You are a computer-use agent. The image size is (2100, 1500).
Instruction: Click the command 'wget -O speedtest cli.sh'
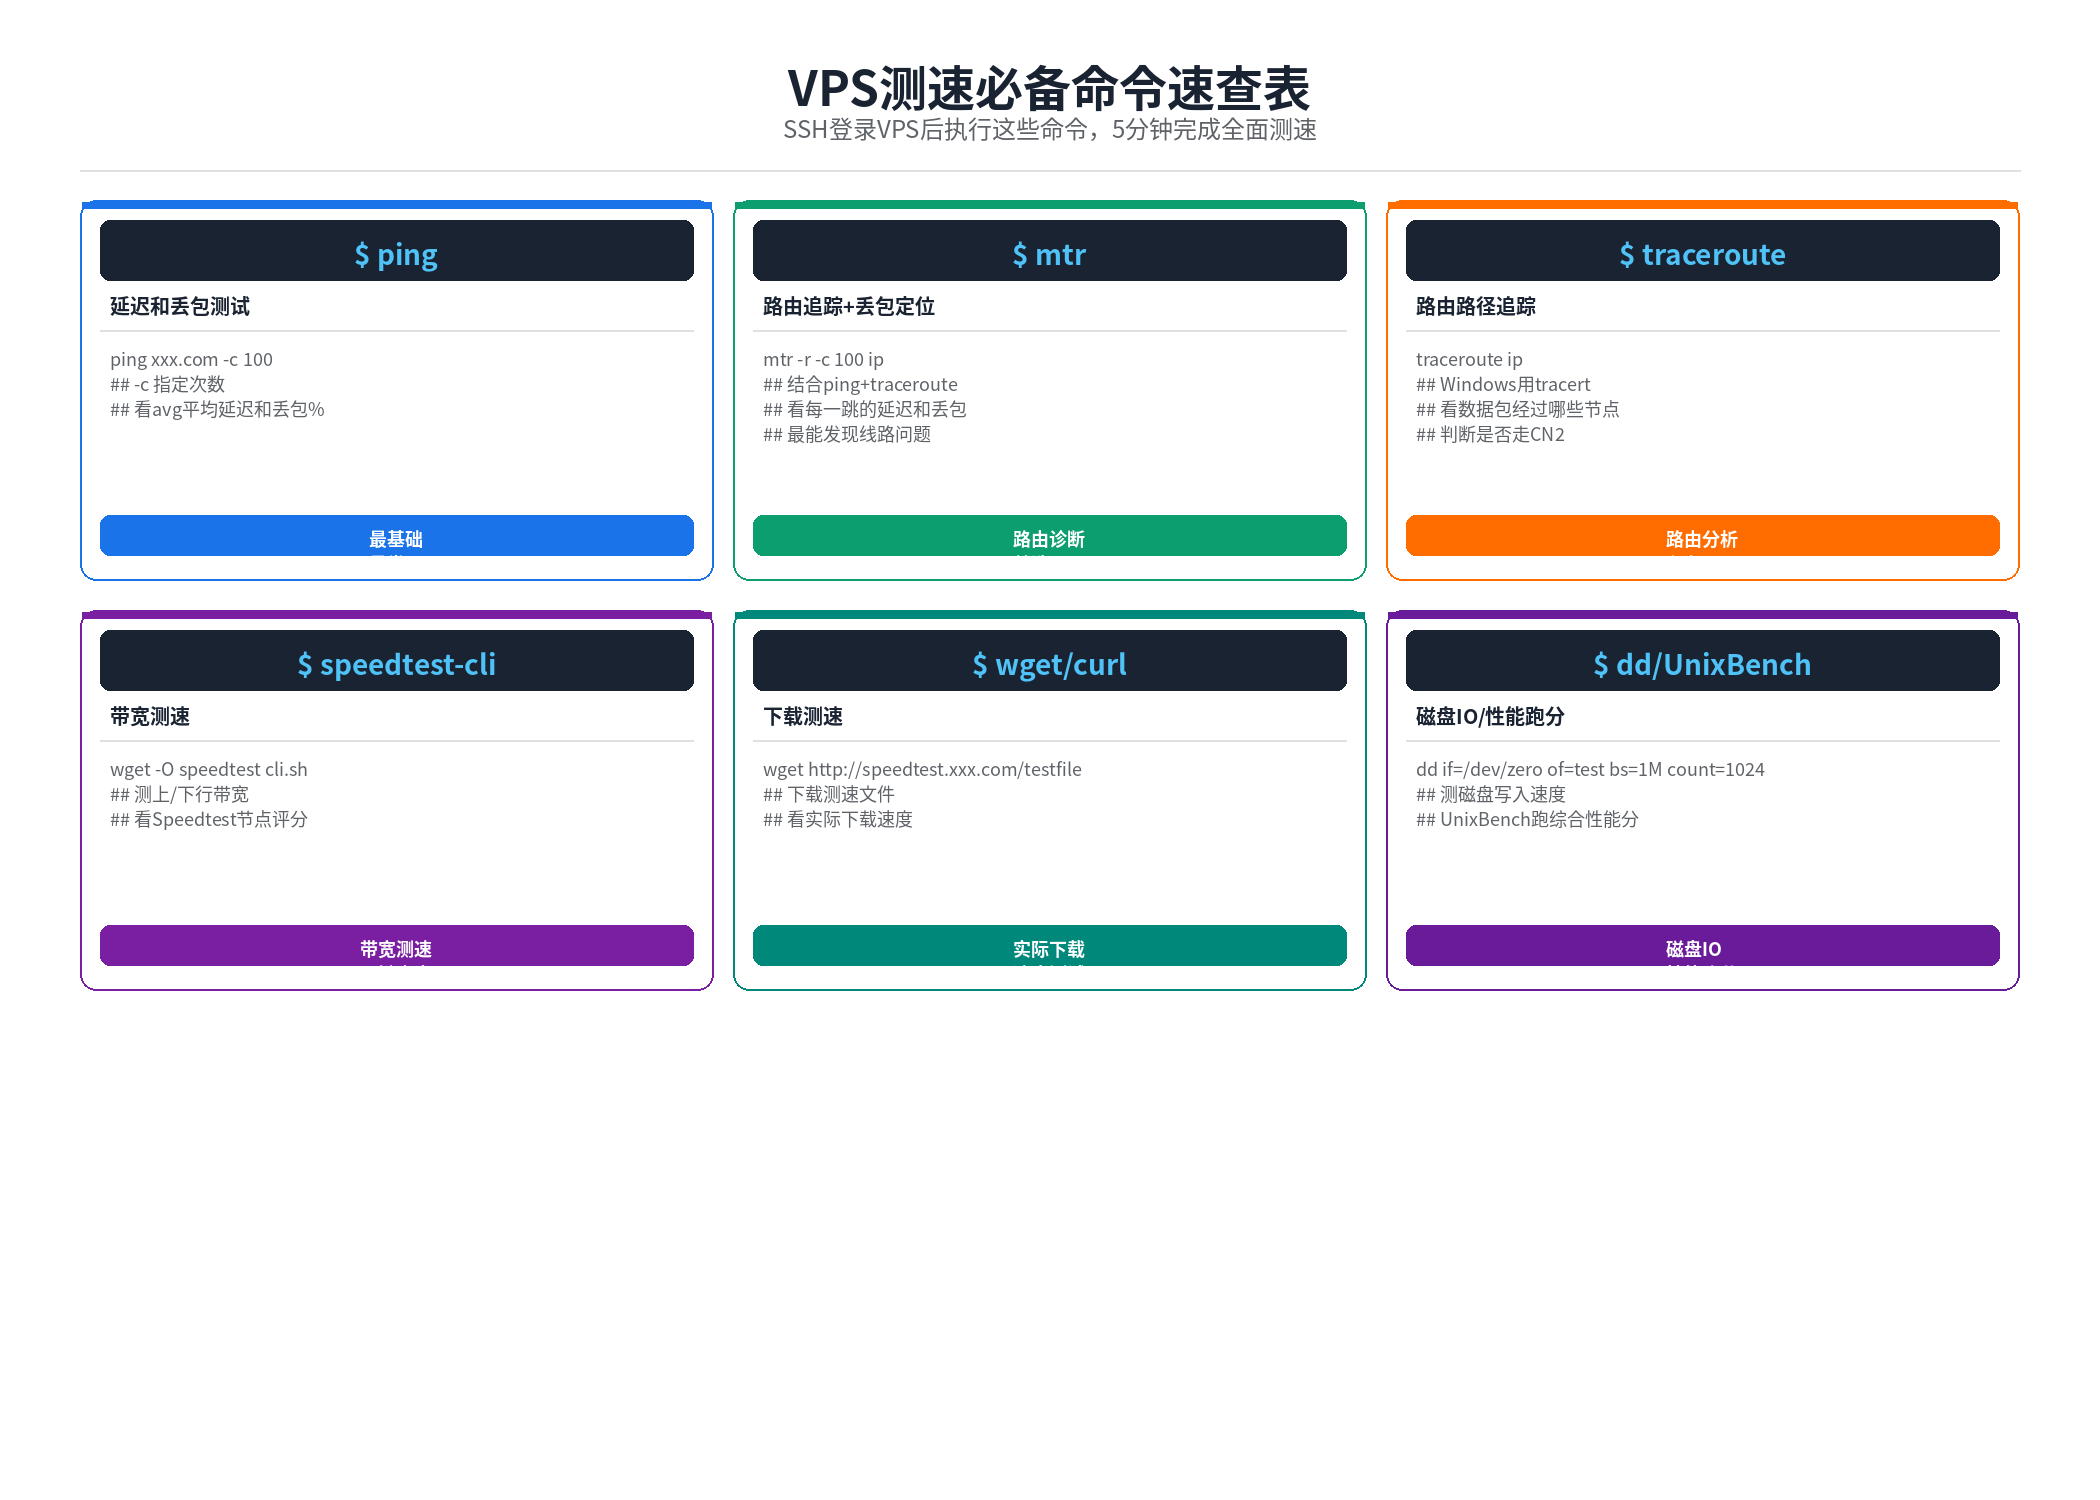coord(209,770)
